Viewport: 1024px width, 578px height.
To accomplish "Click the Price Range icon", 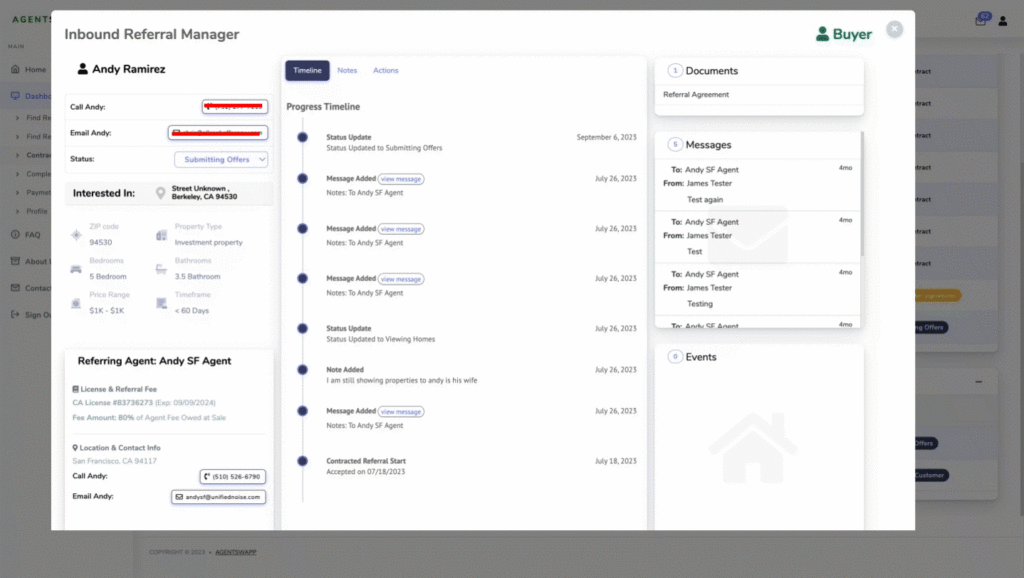I will (x=76, y=304).
